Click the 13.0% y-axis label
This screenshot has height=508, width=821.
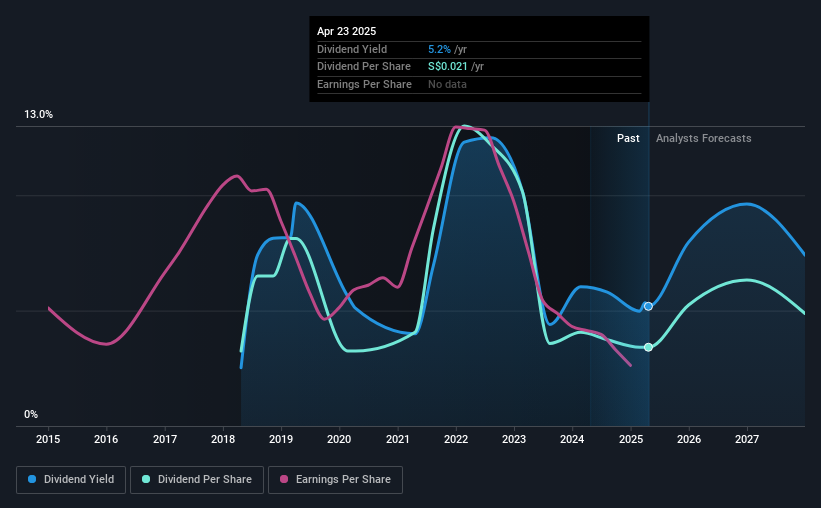[x=38, y=115]
